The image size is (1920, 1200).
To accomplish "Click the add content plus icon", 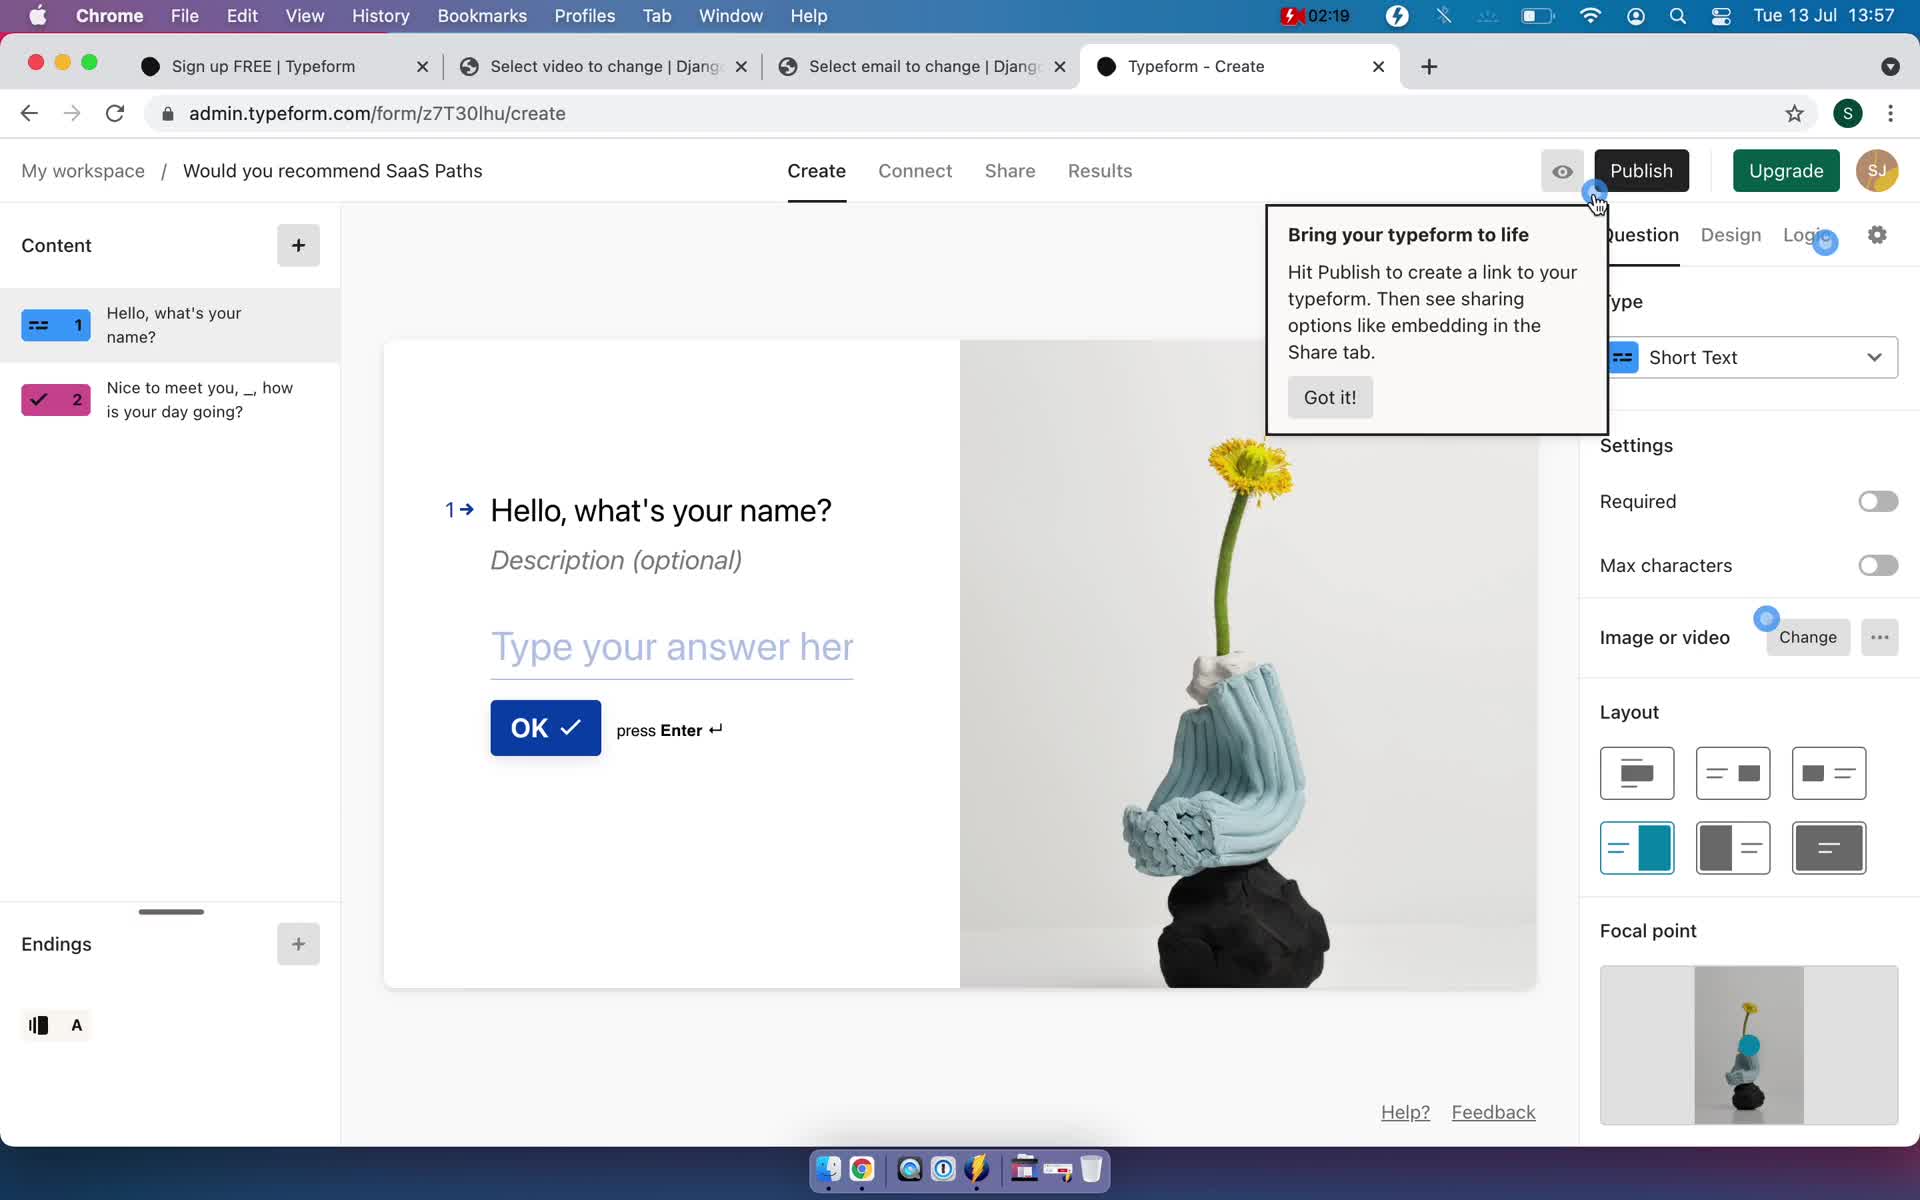I will tap(296, 245).
